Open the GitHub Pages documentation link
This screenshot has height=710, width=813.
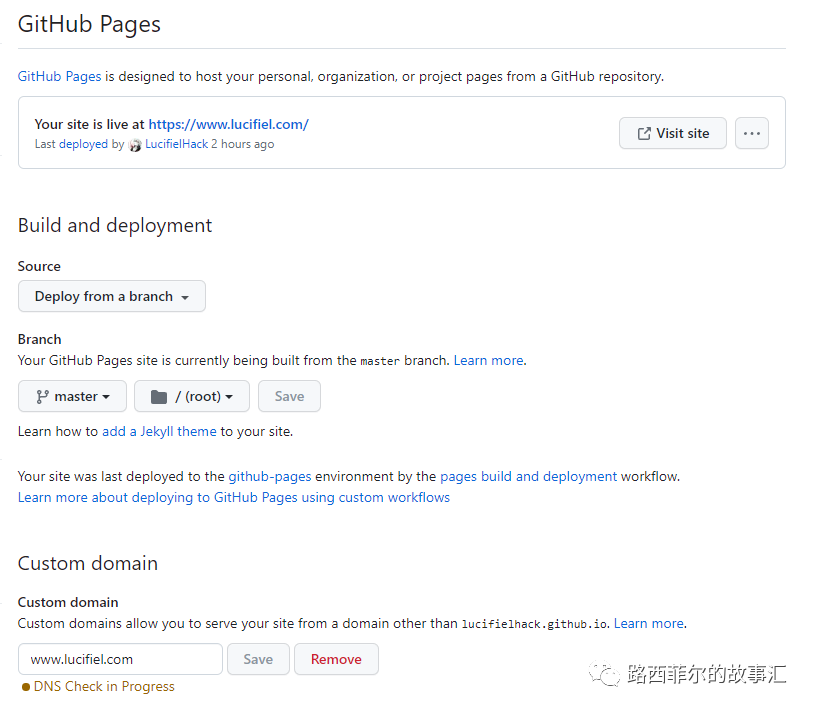59,76
